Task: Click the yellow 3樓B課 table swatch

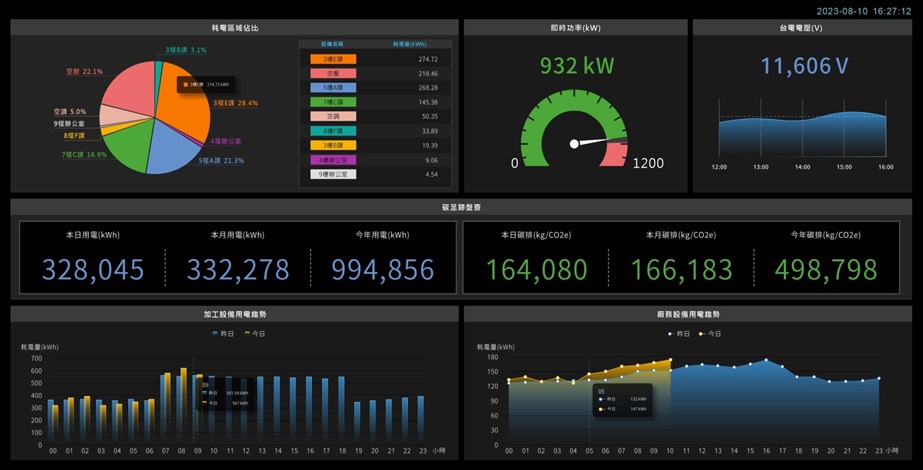Action: click(x=333, y=145)
